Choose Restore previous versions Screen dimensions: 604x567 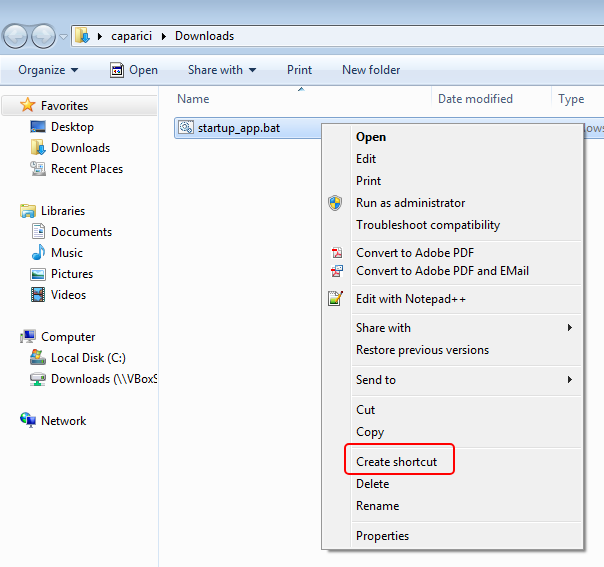point(422,350)
